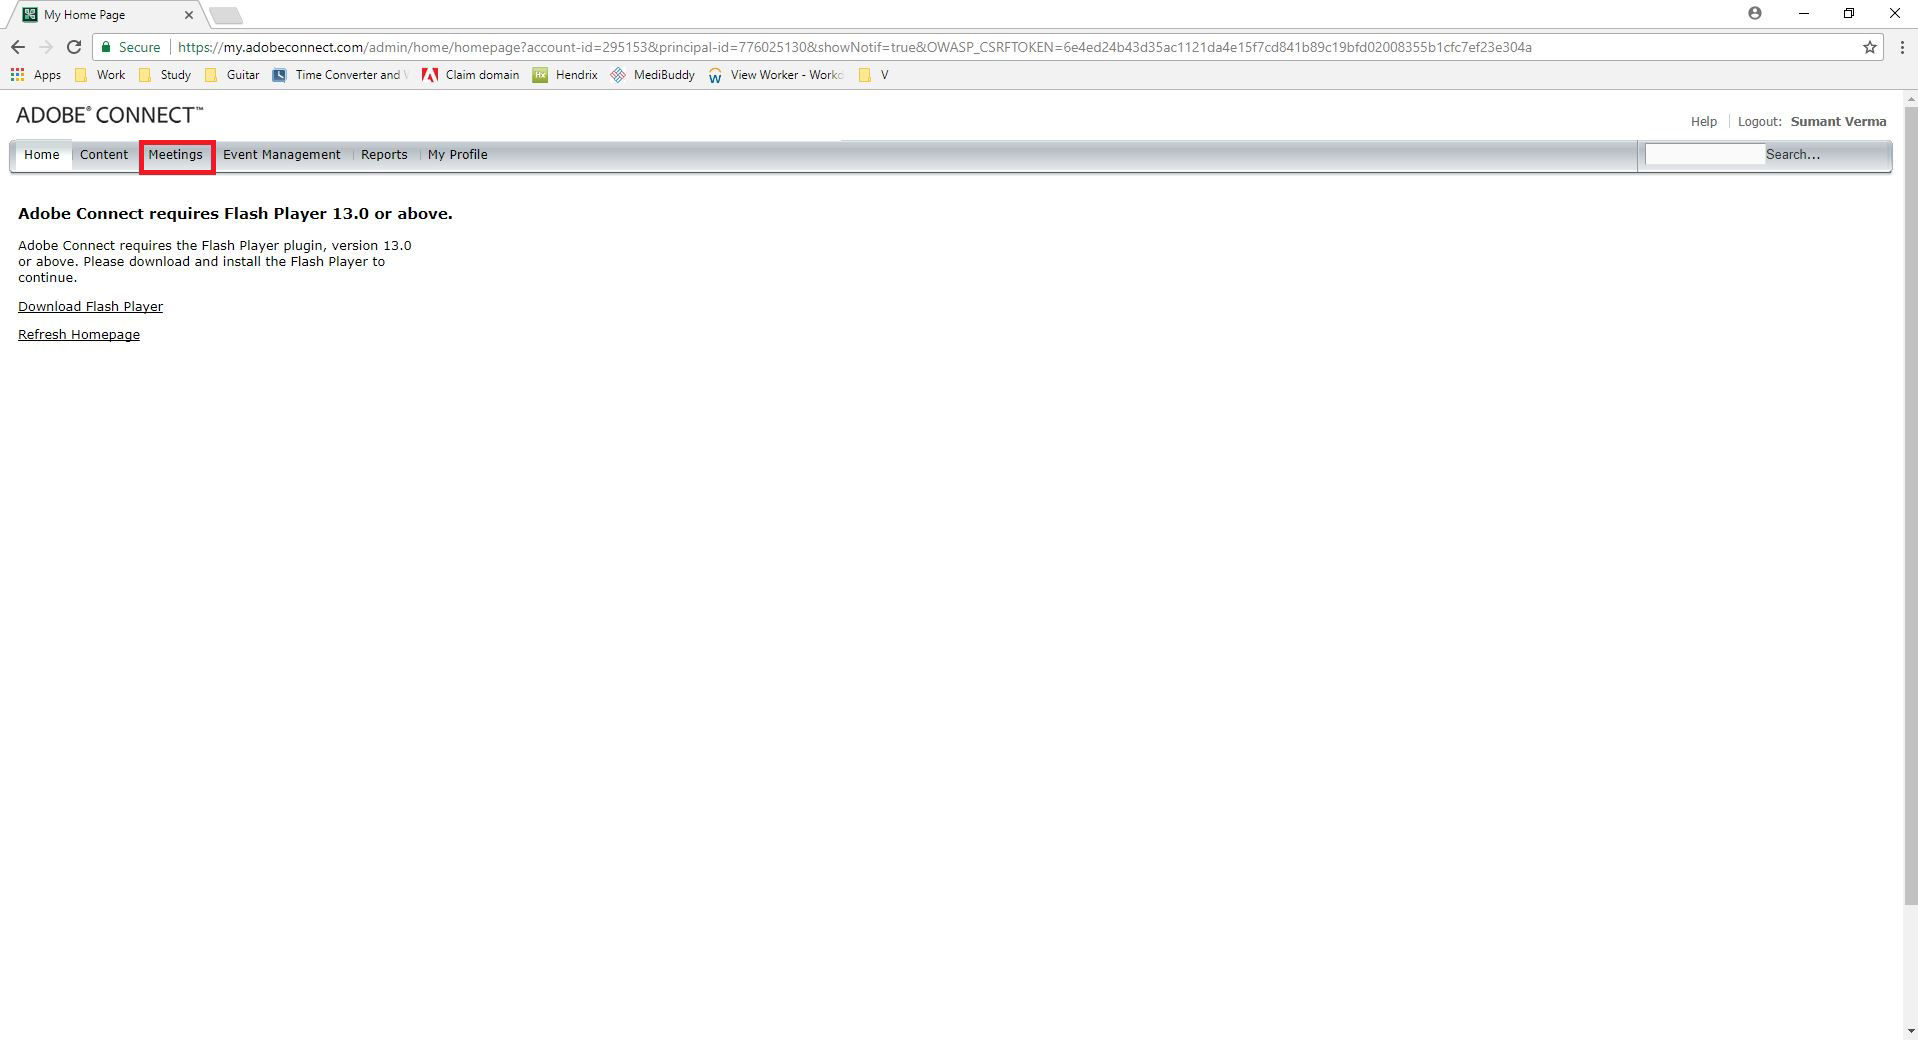The image size is (1918, 1040).
Task: Close the My Home Page browser tab
Action: click(x=189, y=15)
